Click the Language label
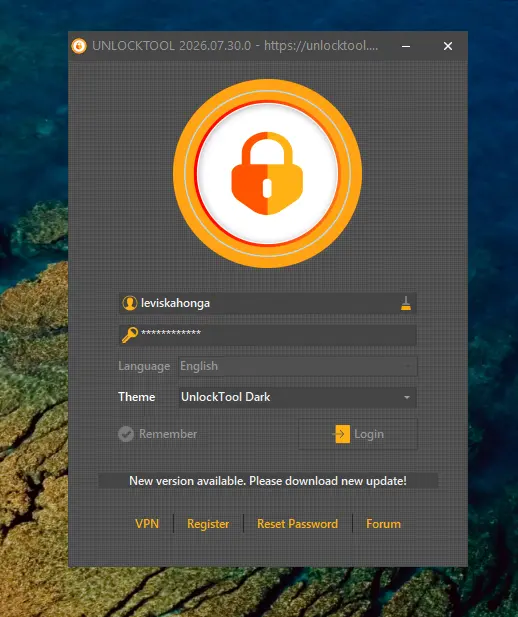 [144, 366]
